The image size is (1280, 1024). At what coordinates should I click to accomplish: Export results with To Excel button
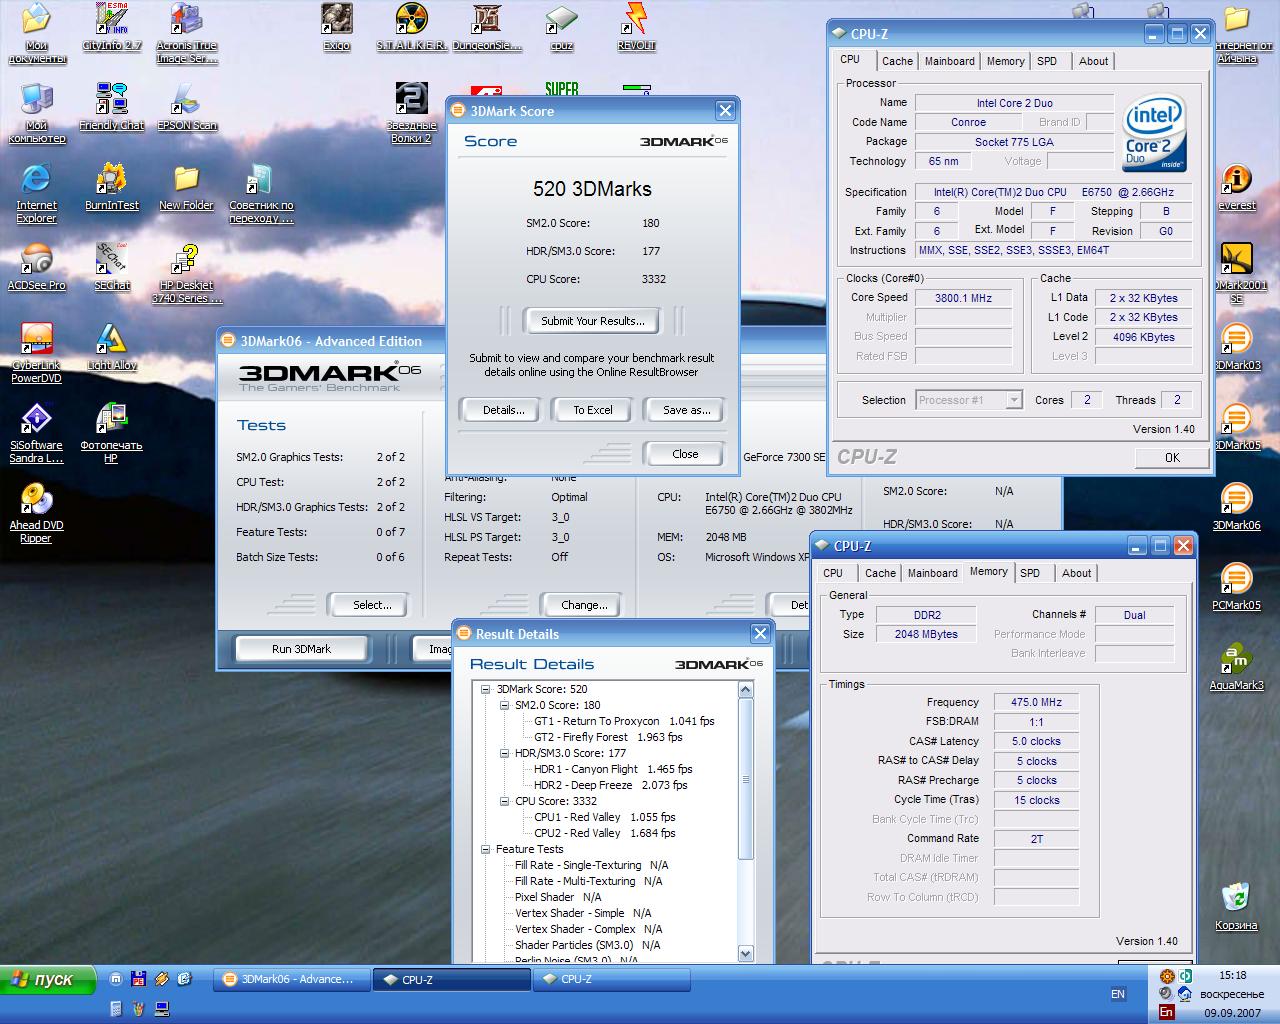click(x=593, y=410)
